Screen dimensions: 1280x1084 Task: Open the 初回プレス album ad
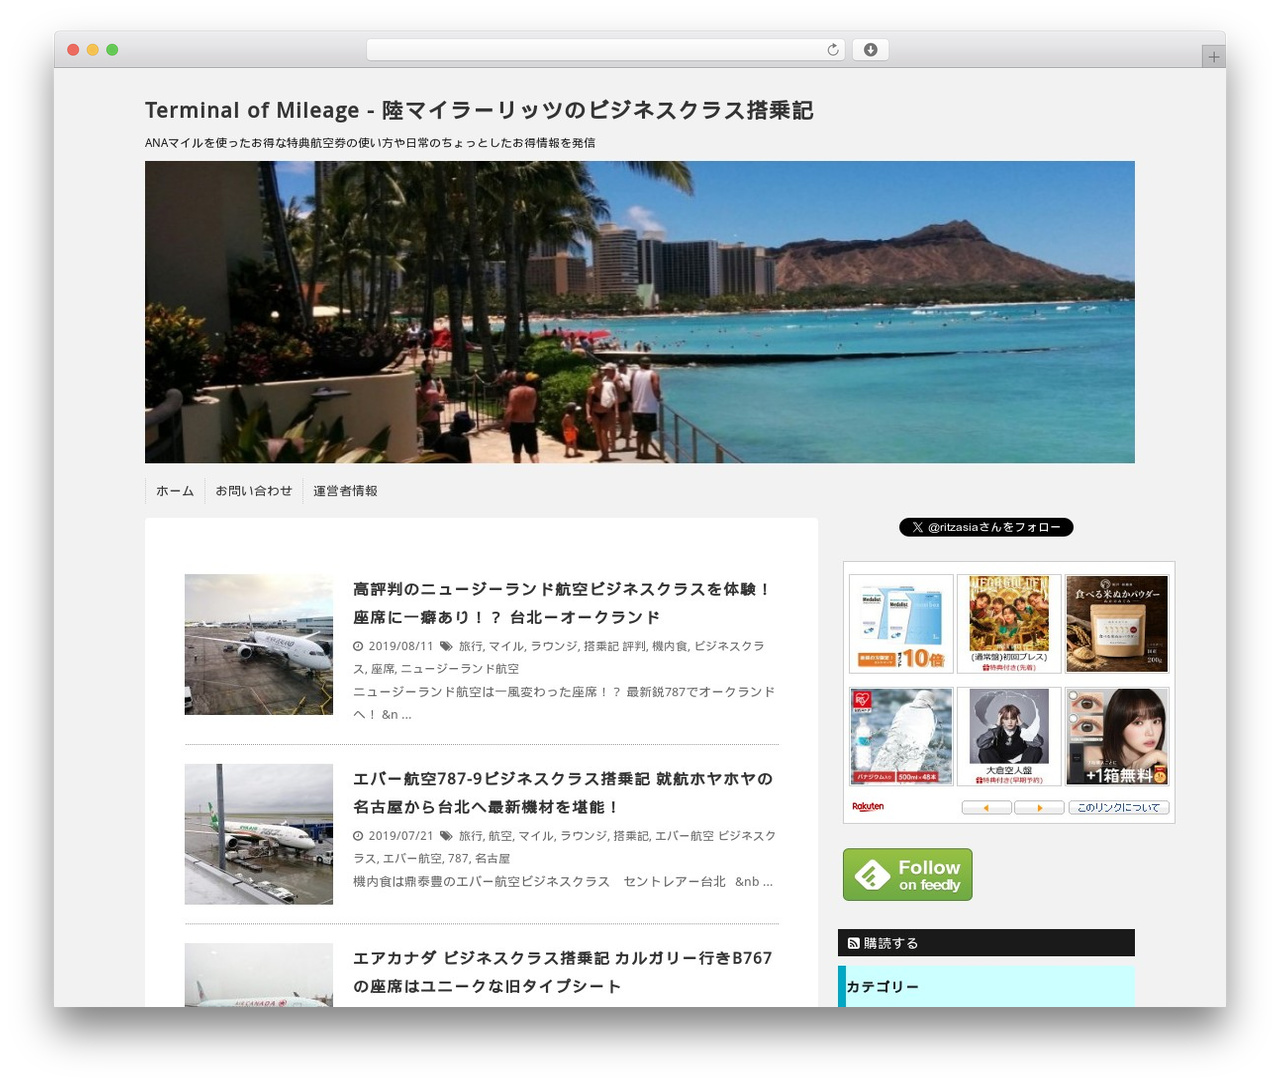[x=1009, y=624]
